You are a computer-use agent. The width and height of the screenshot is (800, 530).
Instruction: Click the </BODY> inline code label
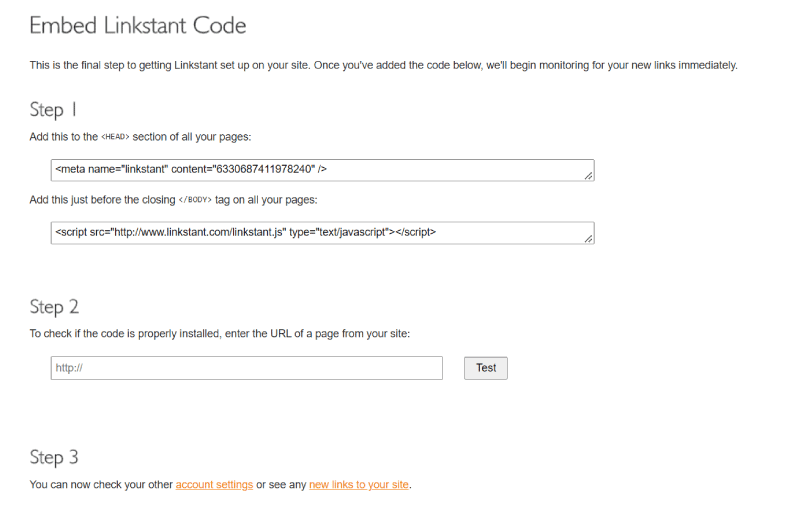point(195,200)
